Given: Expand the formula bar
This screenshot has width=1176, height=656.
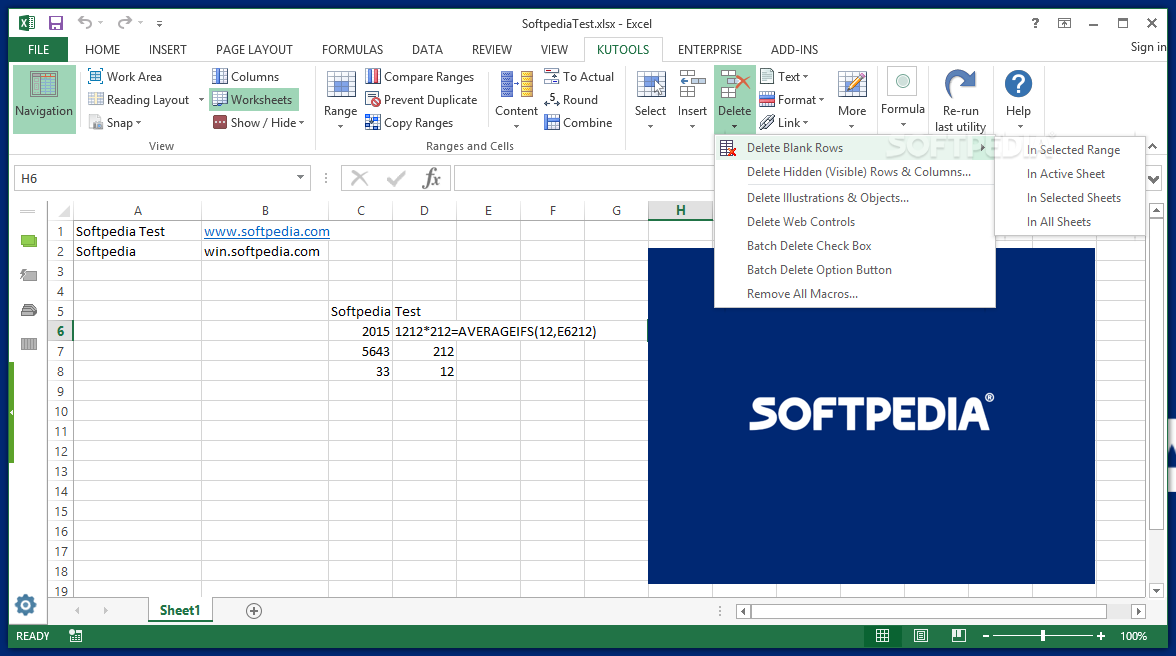Looking at the screenshot, I should click(x=1154, y=179).
